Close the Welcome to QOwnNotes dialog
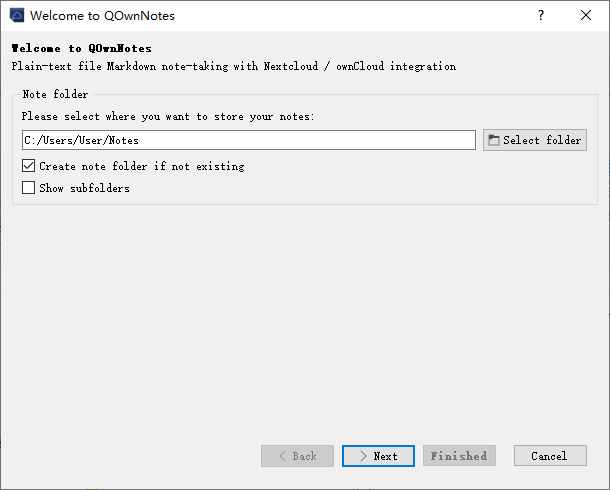610x490 pixels. (586, 16)
